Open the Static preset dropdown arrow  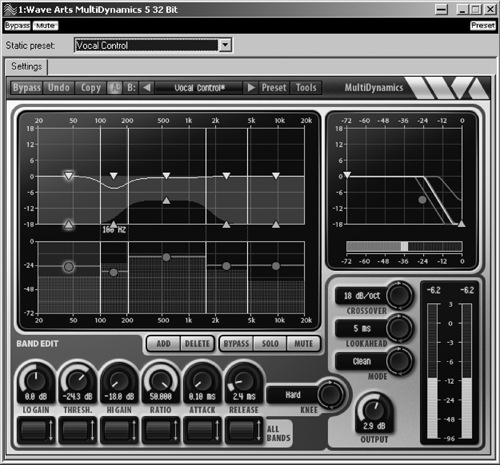(x=225, y=45)
